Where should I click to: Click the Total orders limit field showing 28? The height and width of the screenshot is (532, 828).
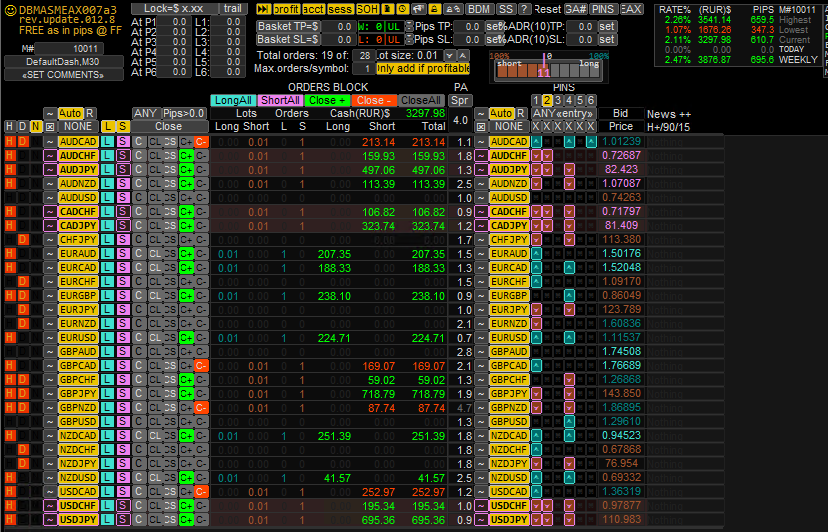coord(364,55)
